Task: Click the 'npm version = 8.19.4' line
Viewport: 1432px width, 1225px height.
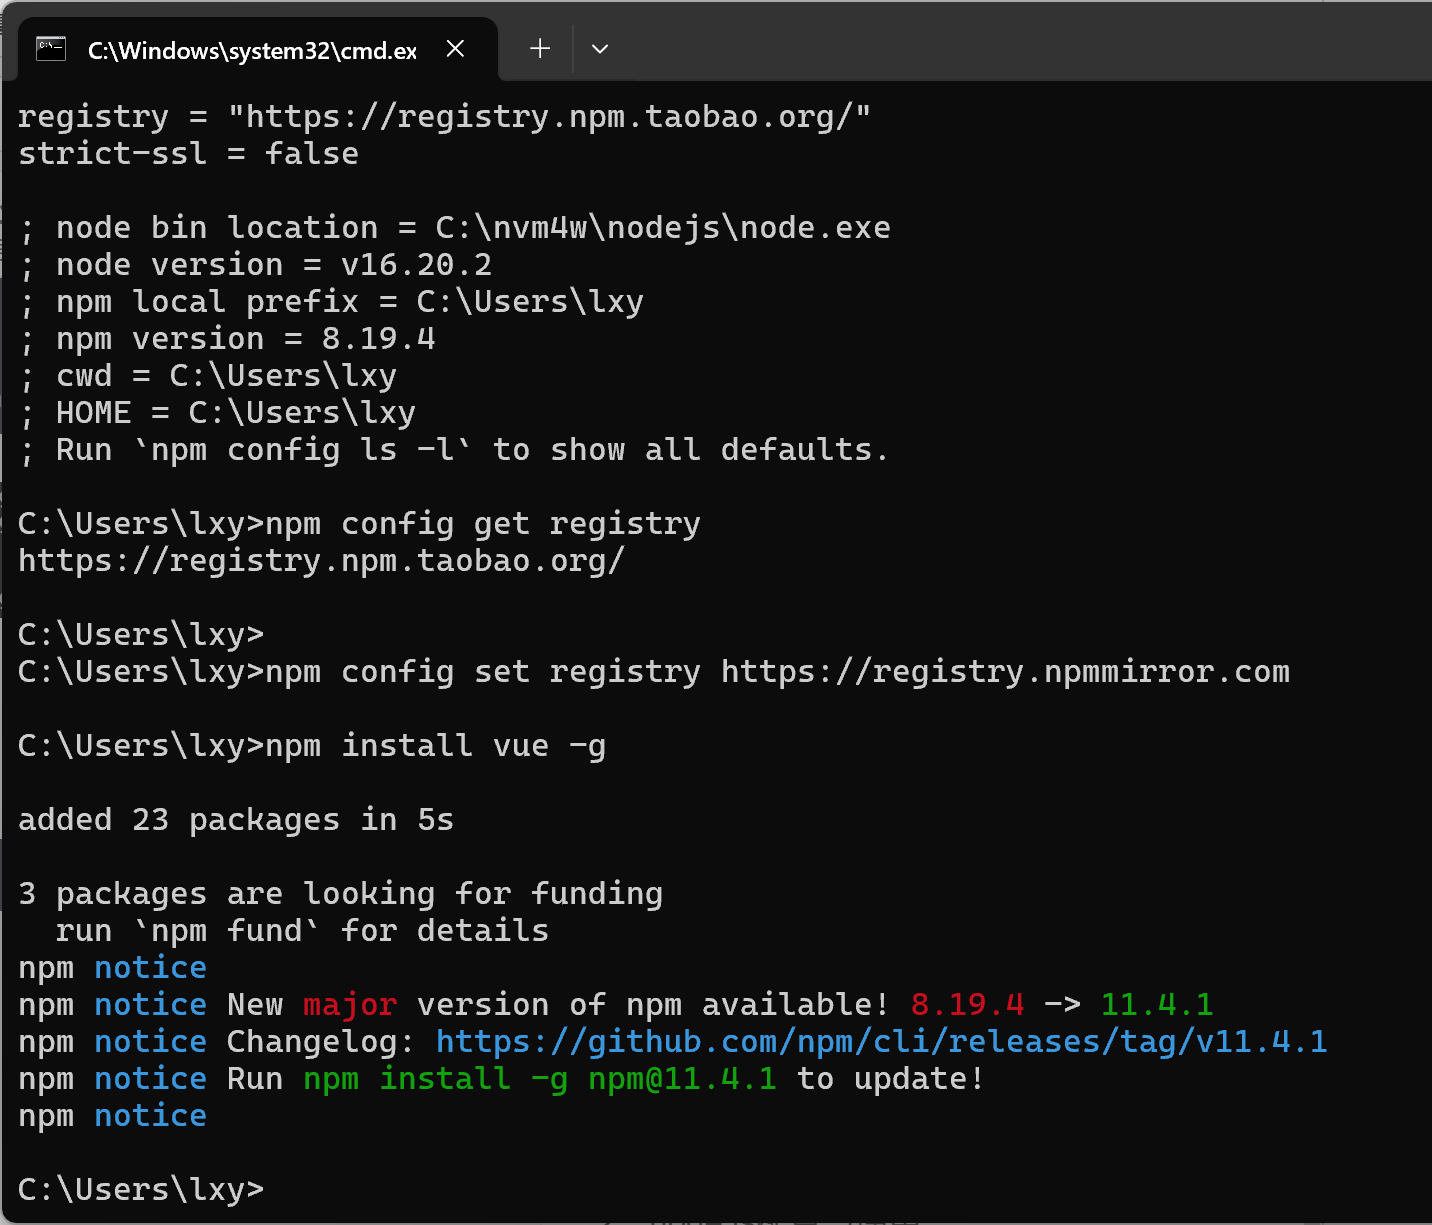Action: [227, 339]
